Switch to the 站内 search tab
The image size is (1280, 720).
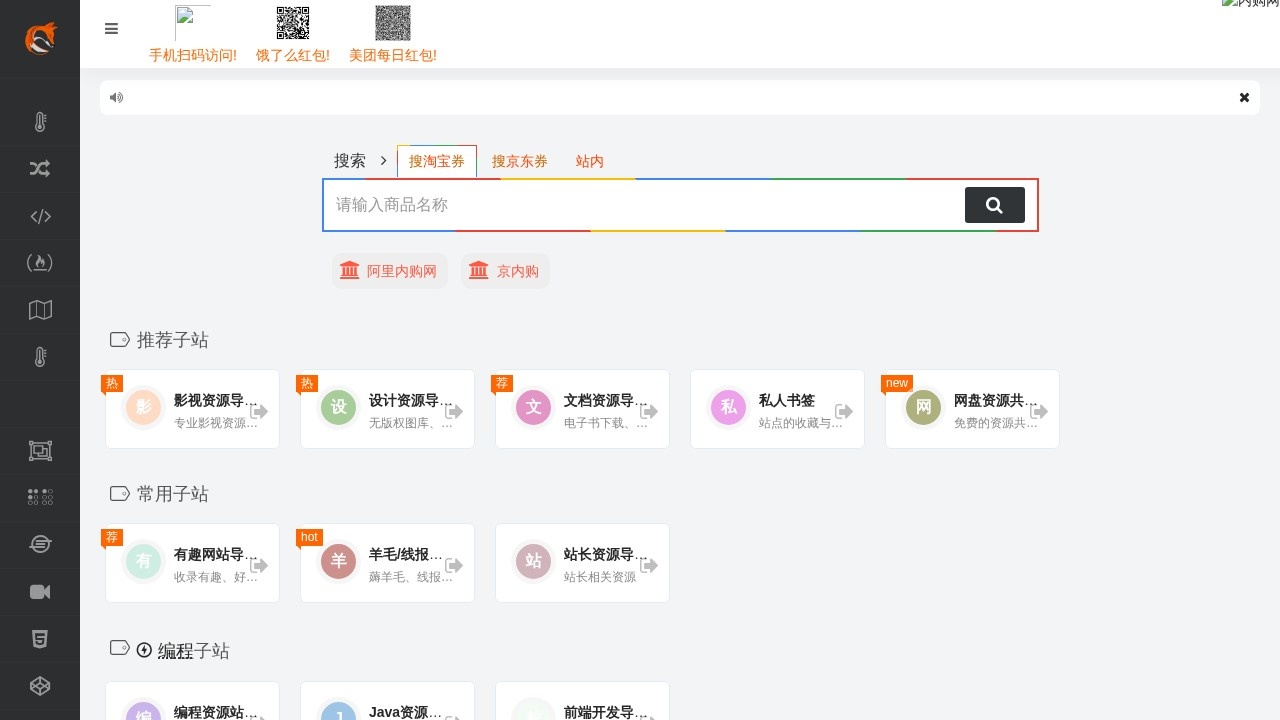[589, 161]
